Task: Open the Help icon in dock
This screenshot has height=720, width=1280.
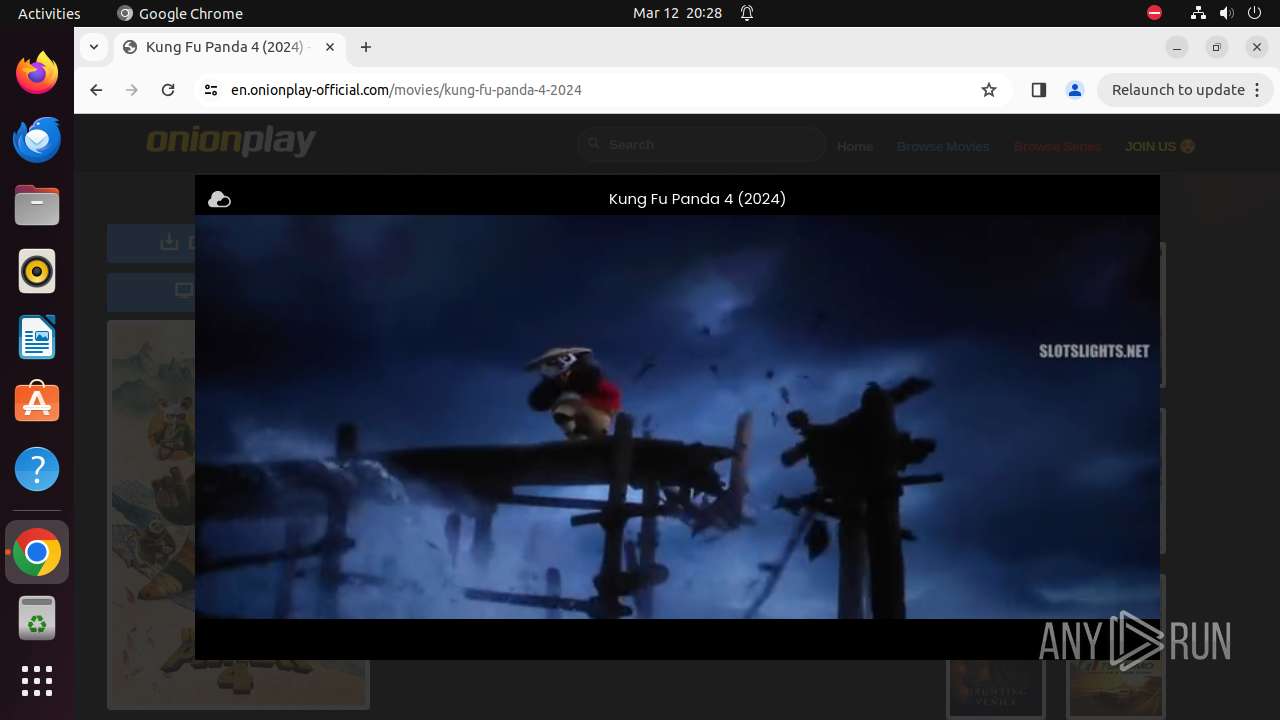Action: 37,469
